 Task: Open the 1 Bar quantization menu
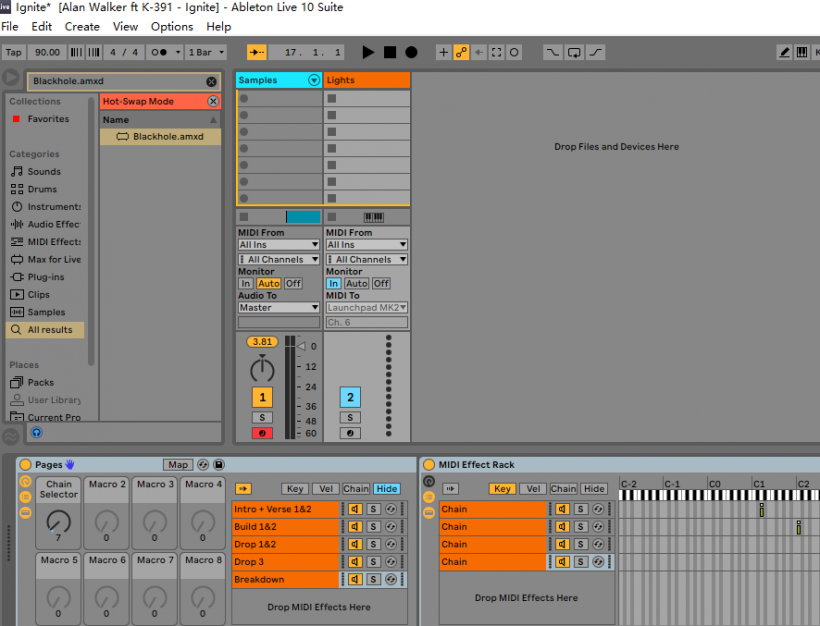point(206,52)
